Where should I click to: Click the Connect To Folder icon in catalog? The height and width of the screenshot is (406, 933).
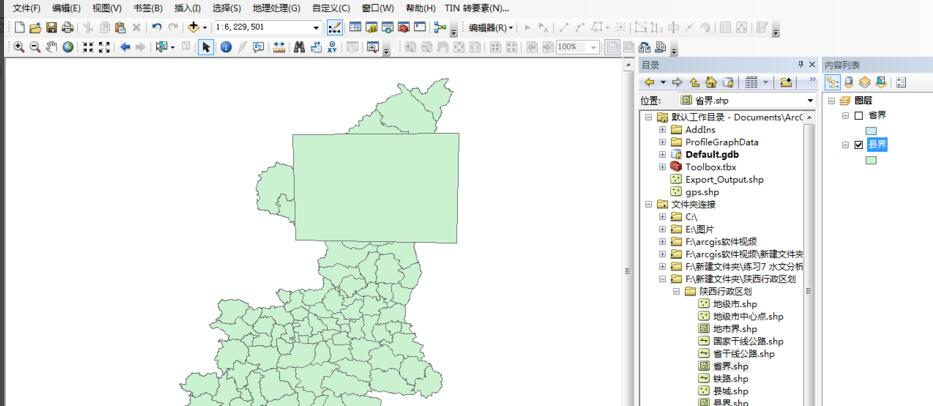tap(786, 82)
